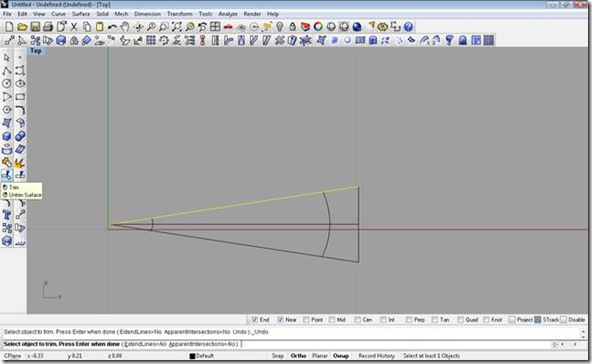Click the padlock Lock icon
This screenshot has width=592, height=364.
tap(293, 26)
